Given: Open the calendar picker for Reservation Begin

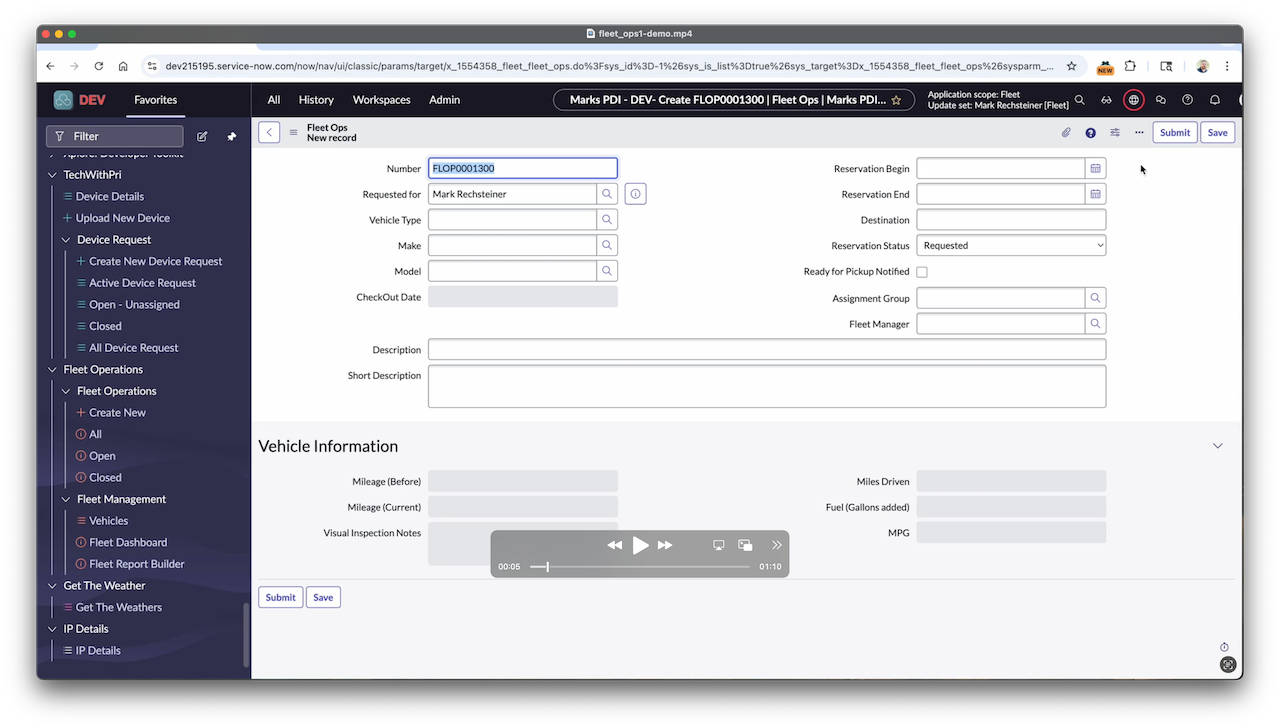Looking at the screenshot, I should pyautogui.click(x=1095, y=168).
